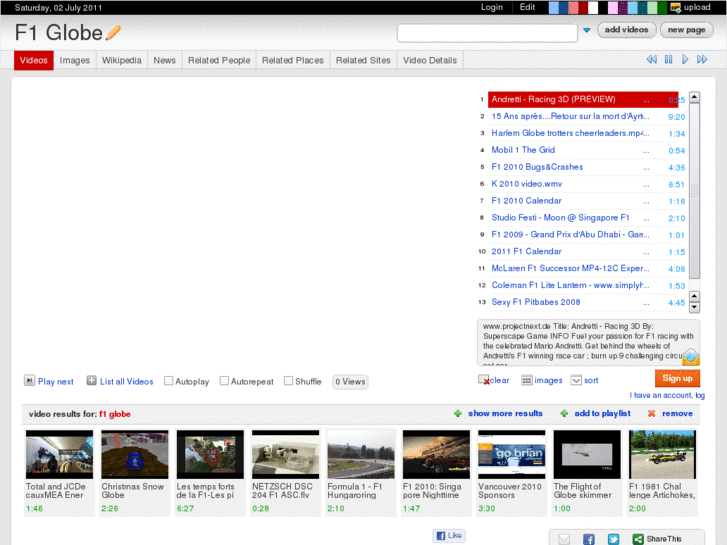Screen dimensions: 727x545
Task: Click the List all Videos plus icon
Action: pos(91,380)
